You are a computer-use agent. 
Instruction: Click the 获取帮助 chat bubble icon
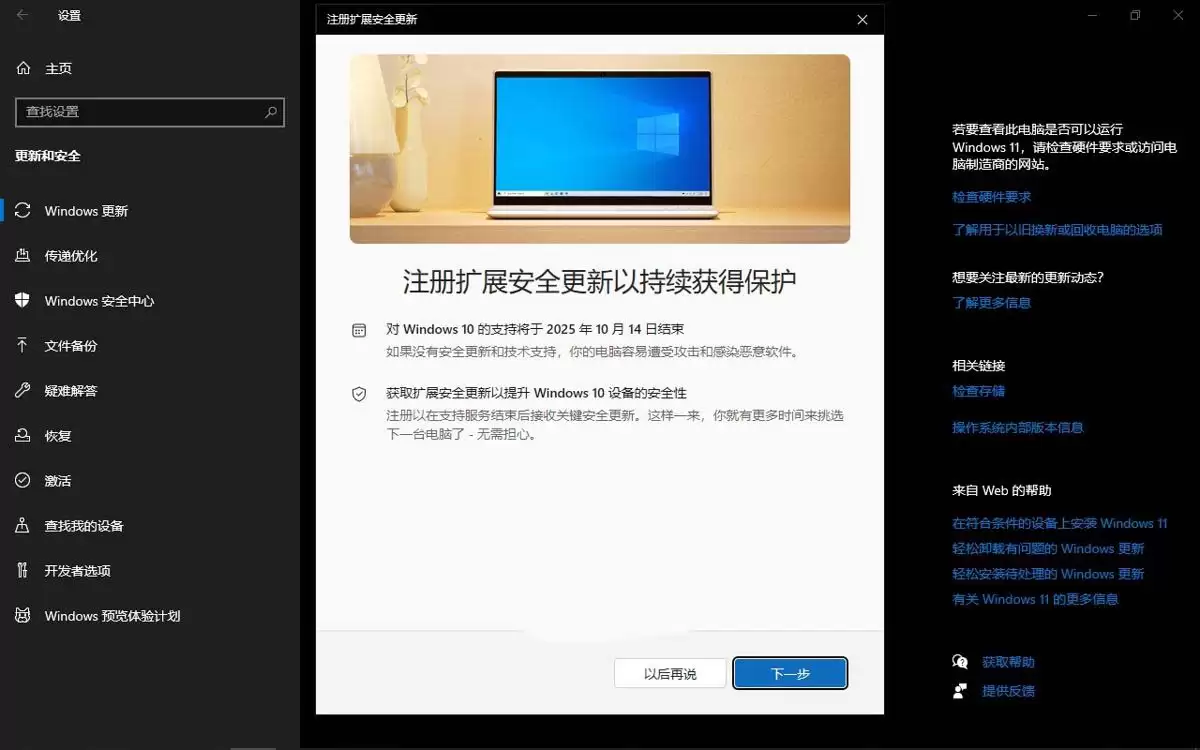[960, 662]
